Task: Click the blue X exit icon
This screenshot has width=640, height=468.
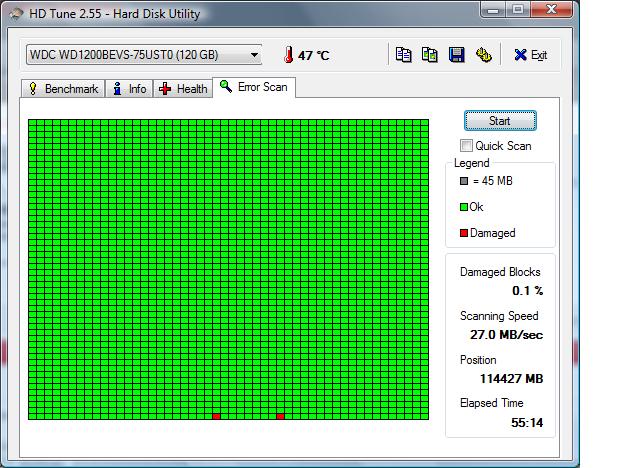Action: coord(520,55)
